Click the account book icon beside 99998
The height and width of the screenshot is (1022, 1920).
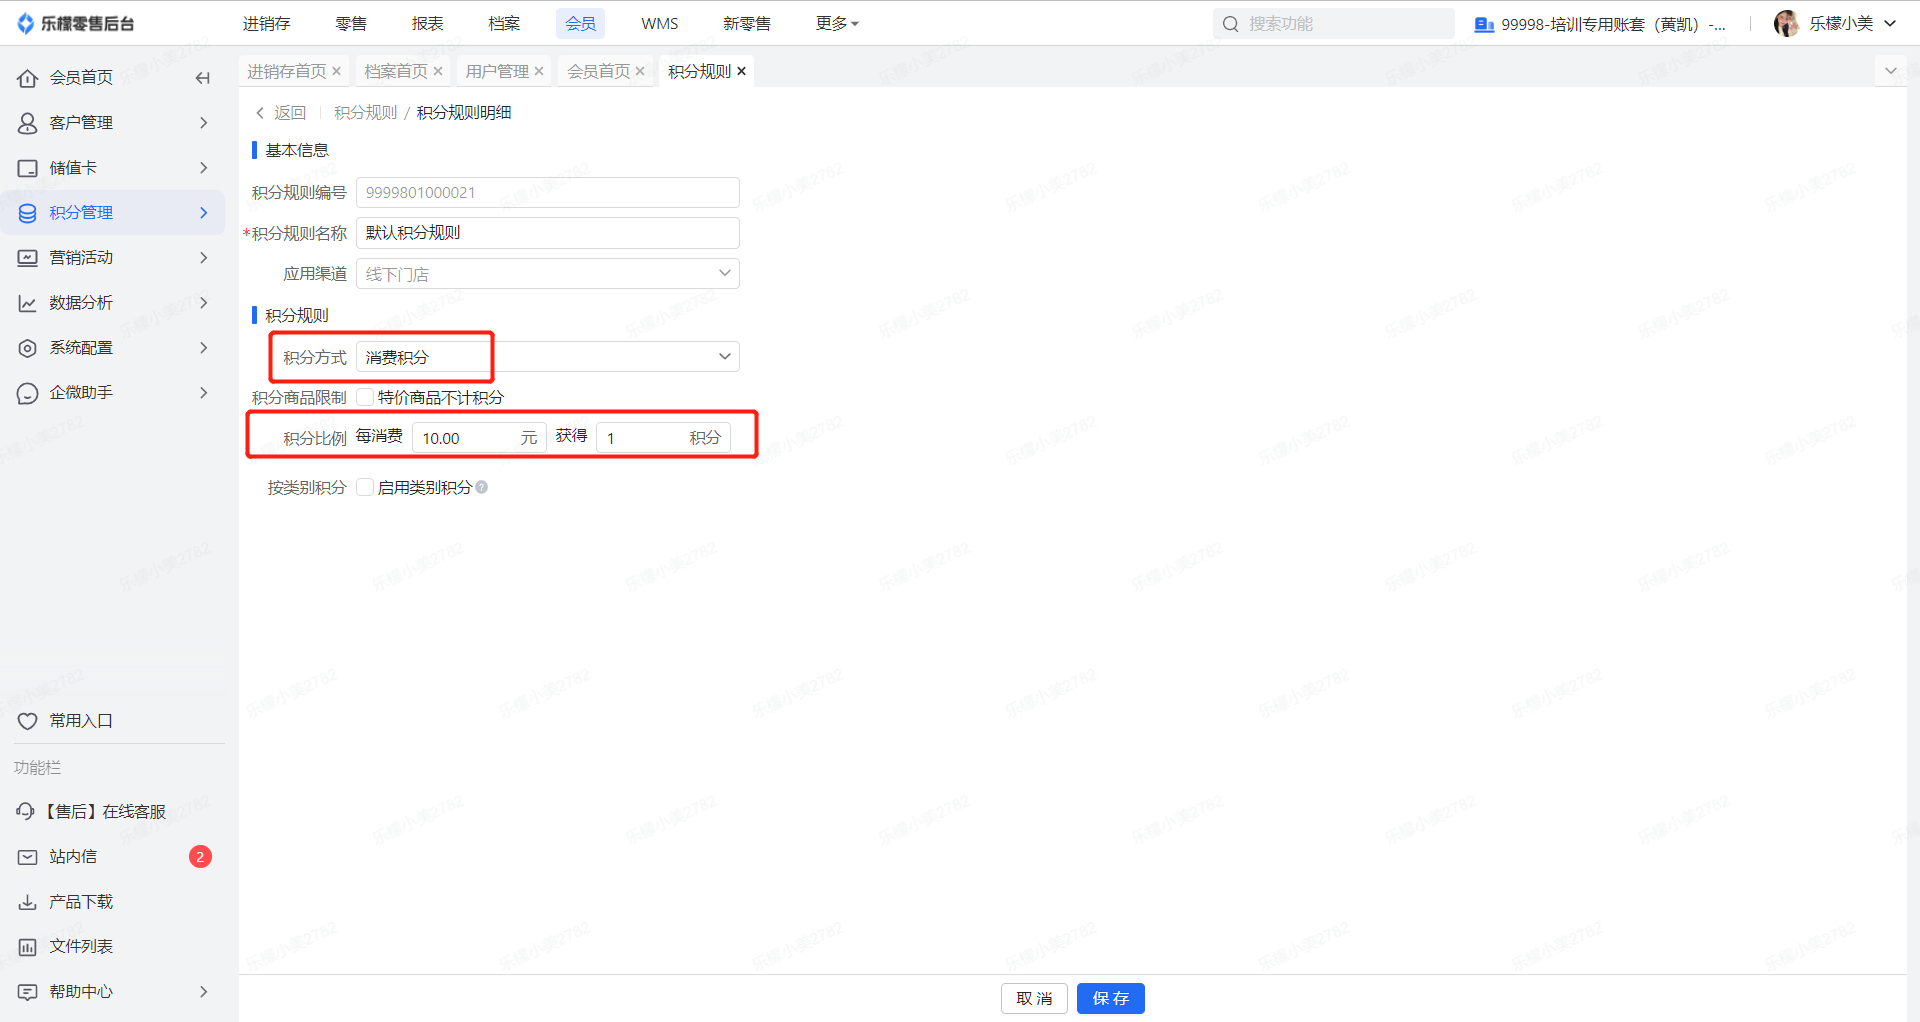[1484, 24]
